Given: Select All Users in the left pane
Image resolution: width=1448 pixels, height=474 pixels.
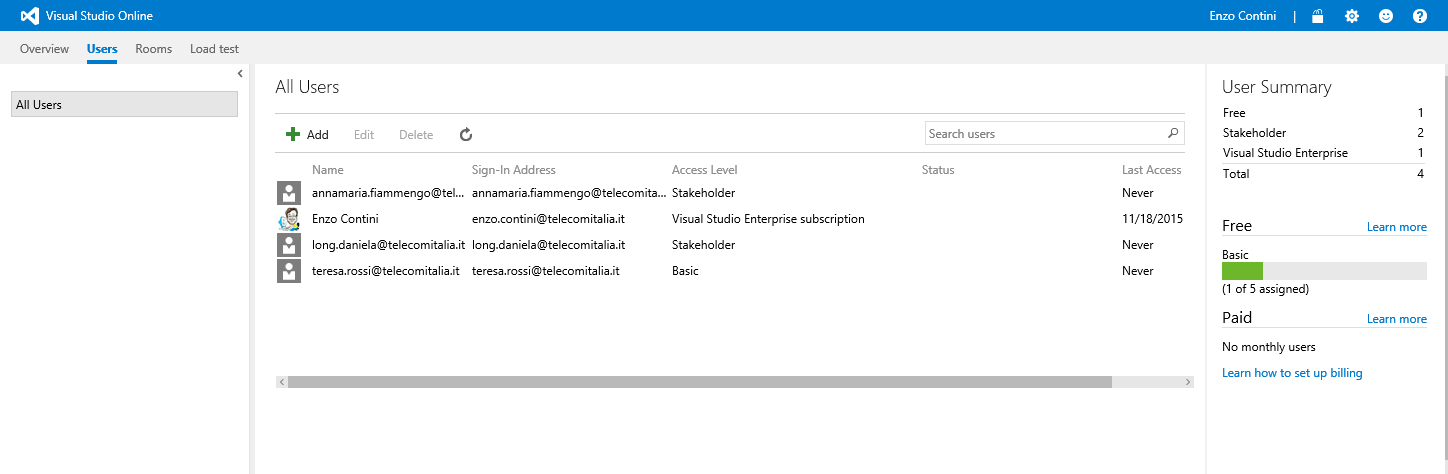Looking at the screenshot, I should coord(124,104).
